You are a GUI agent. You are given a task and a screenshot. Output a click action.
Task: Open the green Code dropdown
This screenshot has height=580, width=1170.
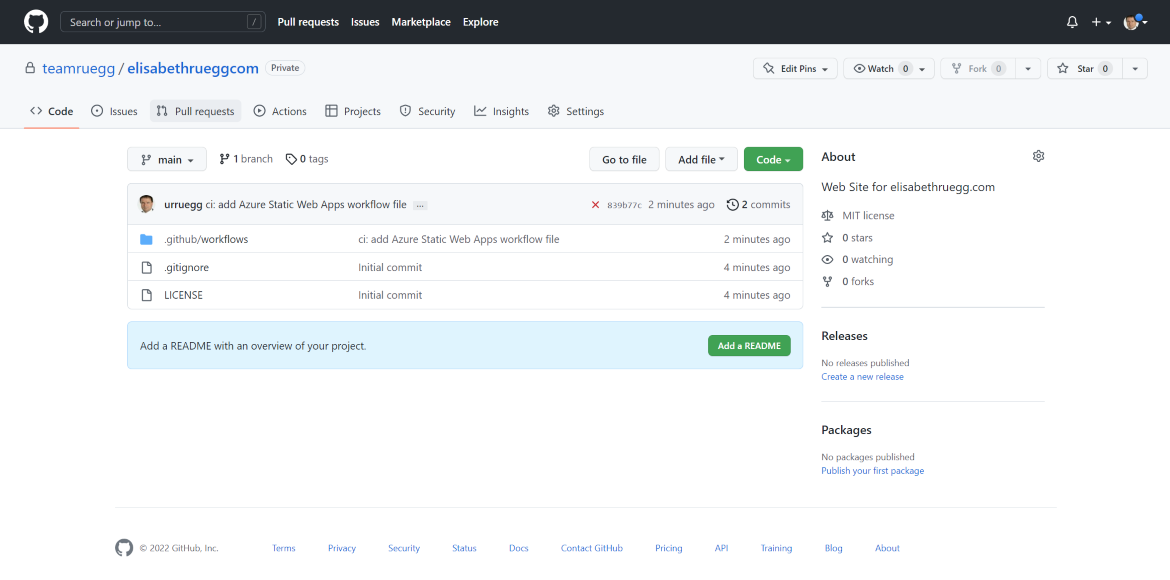773,159
